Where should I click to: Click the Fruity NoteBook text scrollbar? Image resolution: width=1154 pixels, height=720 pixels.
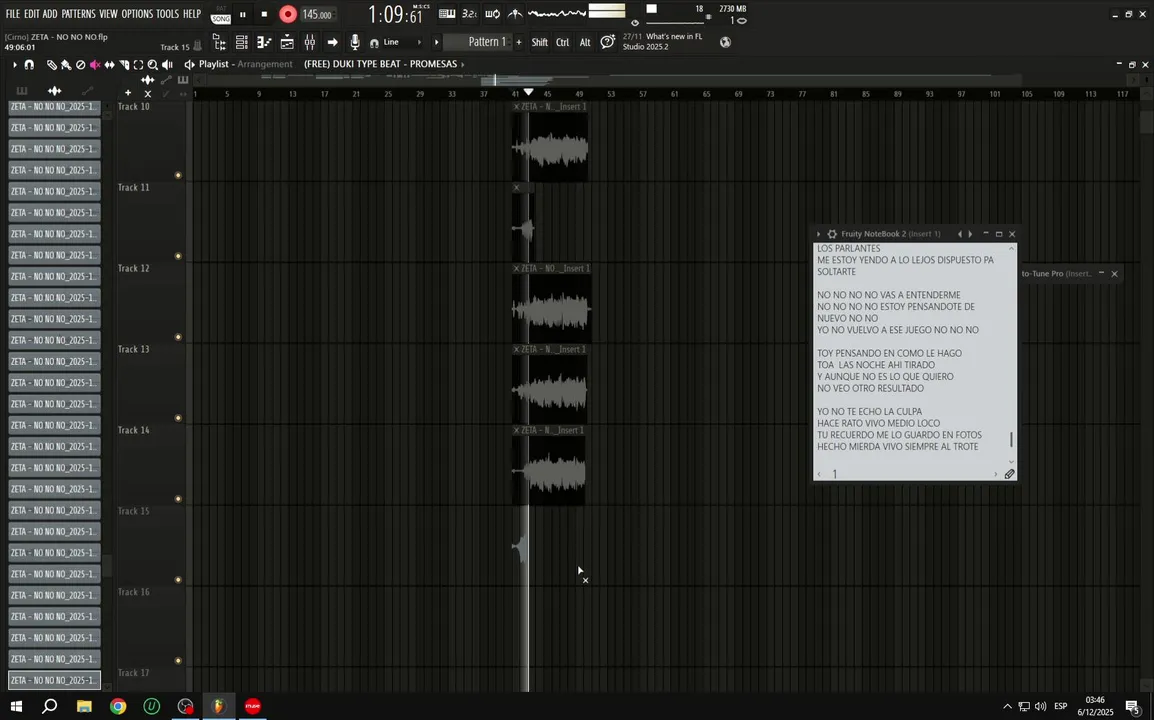pyautogui.click(x=1011, y=439)
